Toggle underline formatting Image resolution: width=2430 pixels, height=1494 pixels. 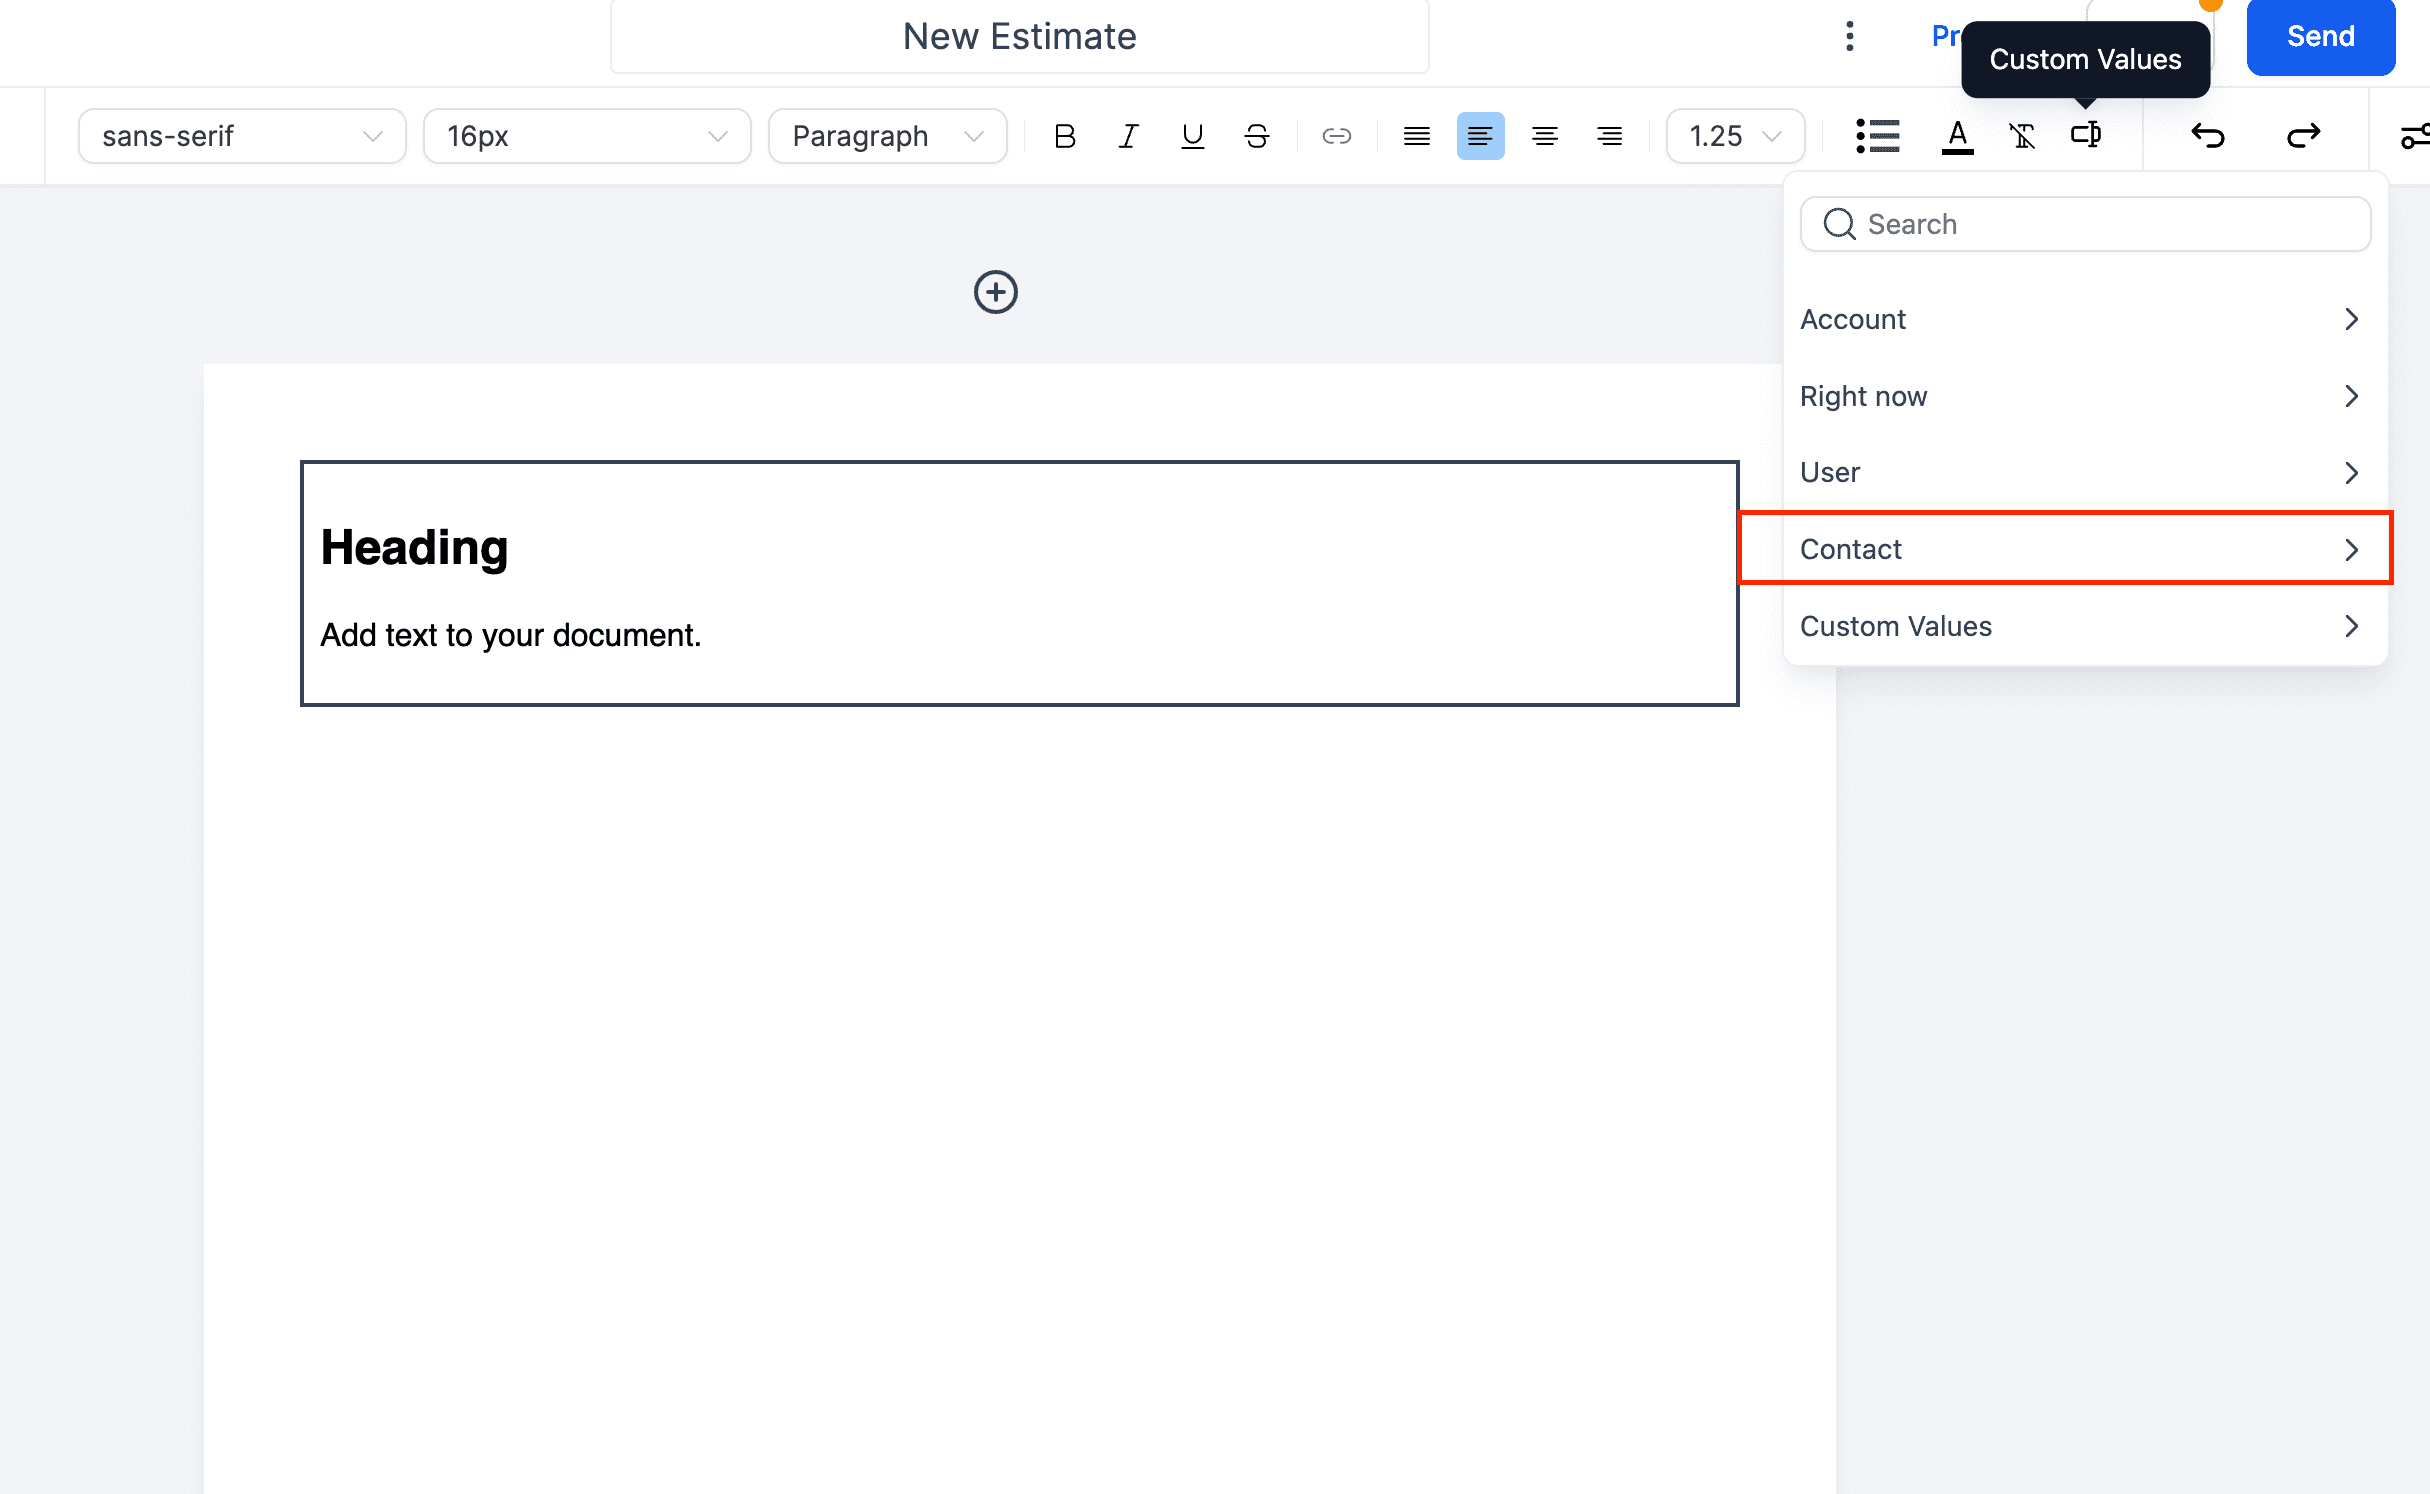tap(1192, 136)
